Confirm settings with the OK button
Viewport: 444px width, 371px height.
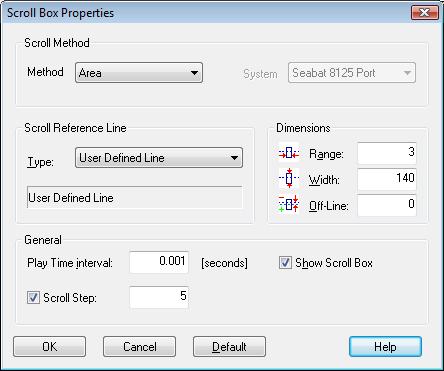click(x=49, y=347)
